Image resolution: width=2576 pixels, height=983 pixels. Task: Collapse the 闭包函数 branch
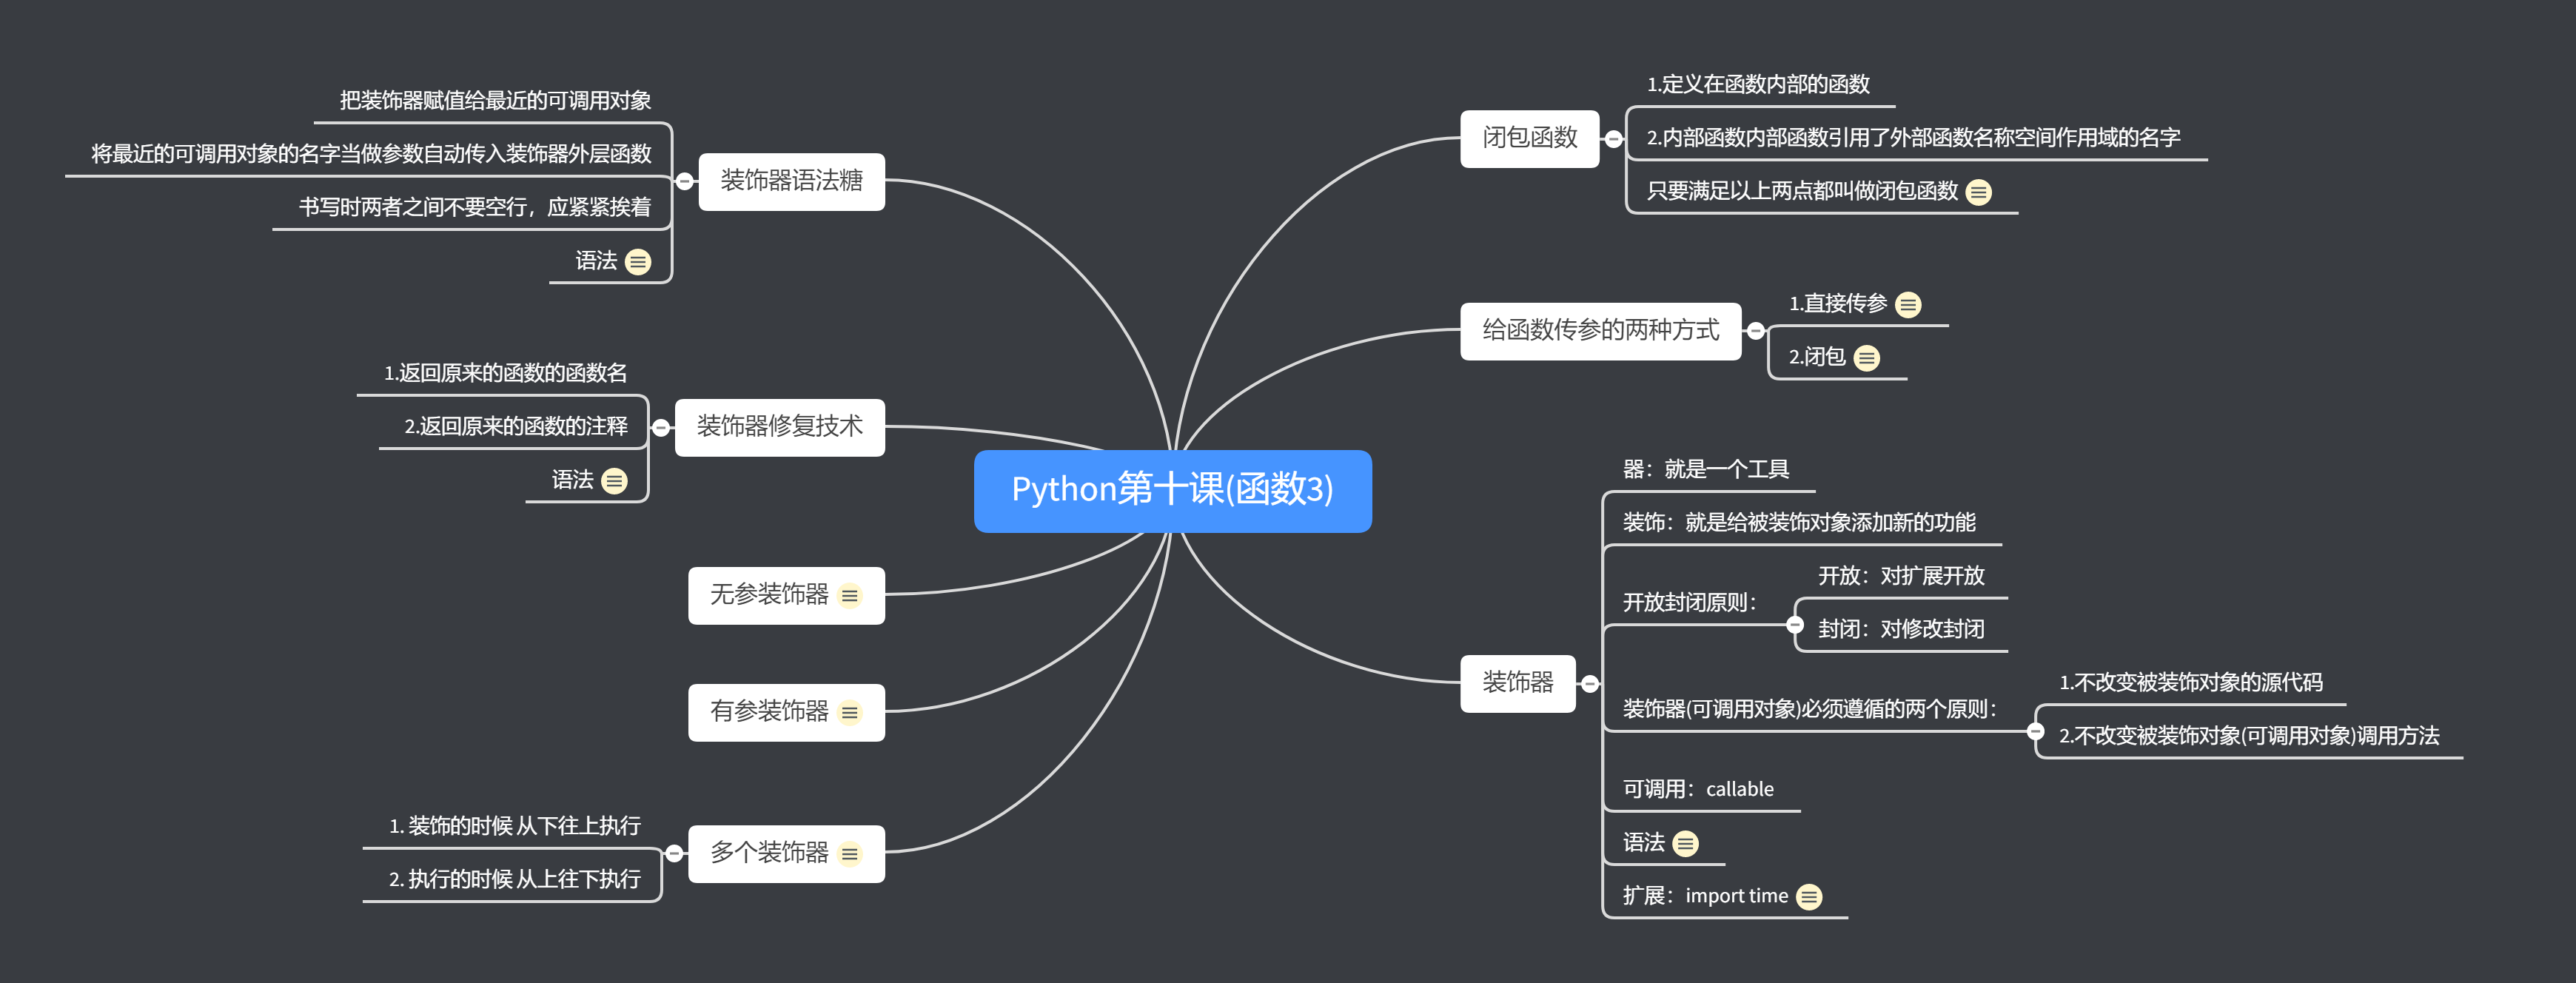pyautogui.click(x=1613, y=139)
